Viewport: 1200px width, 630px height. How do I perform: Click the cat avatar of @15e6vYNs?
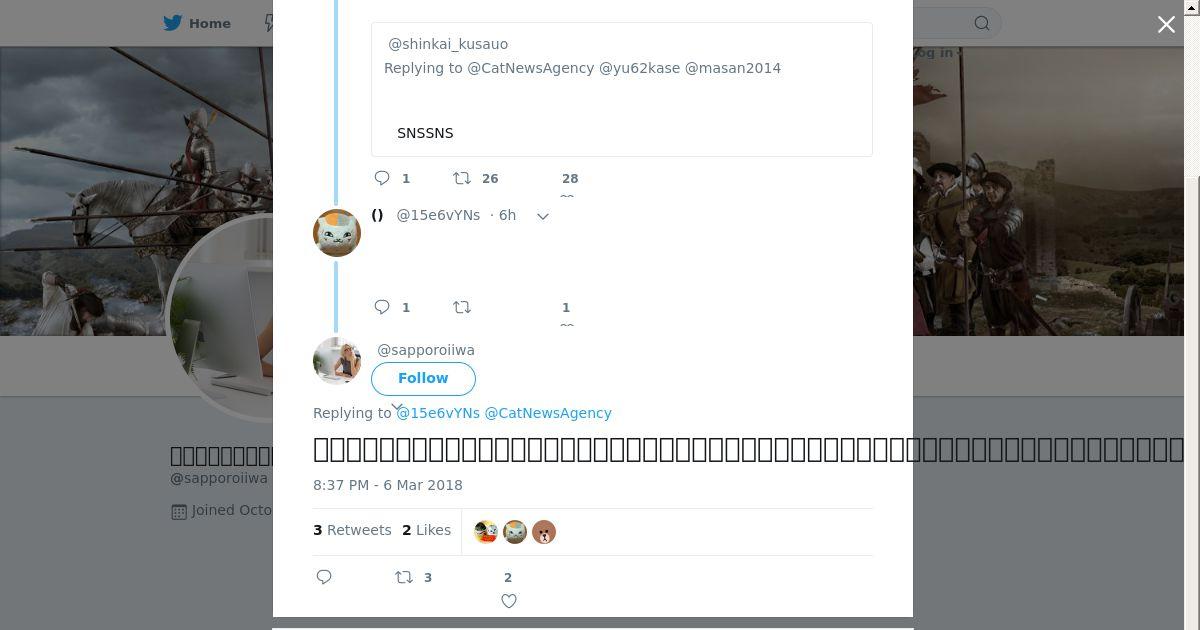337,233
